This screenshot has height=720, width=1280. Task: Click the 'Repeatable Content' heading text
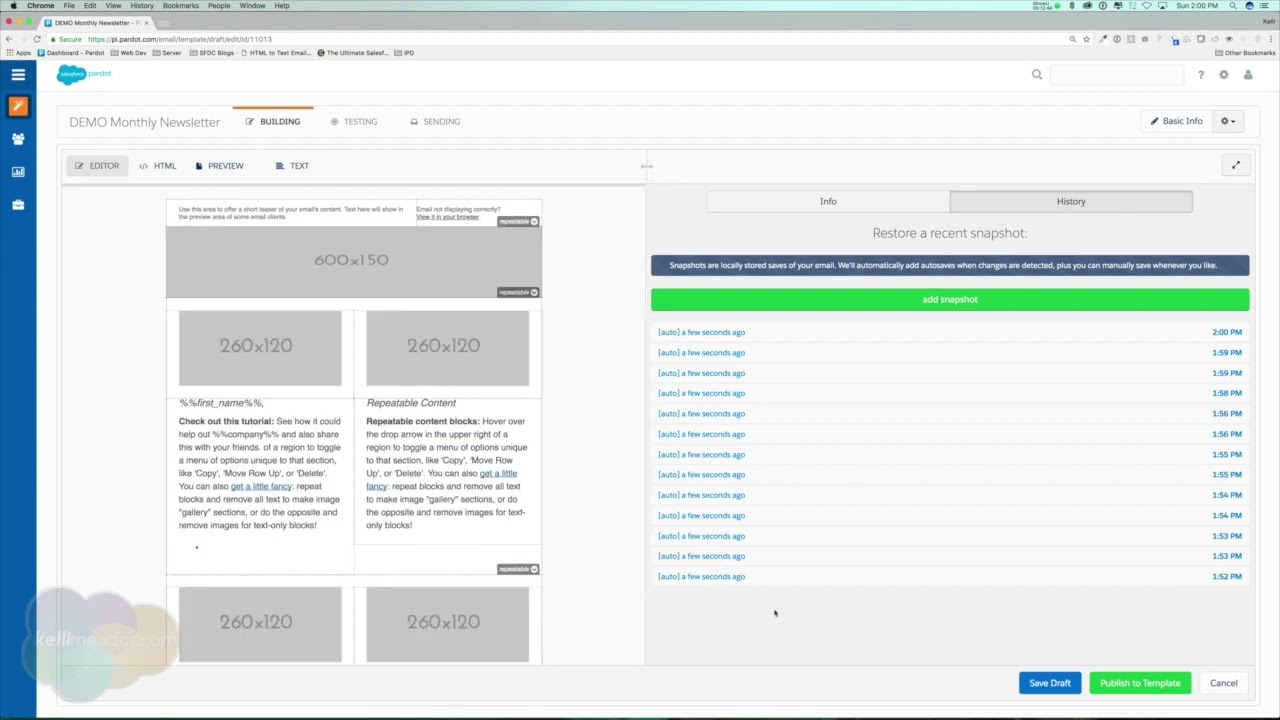coord(411,403)
